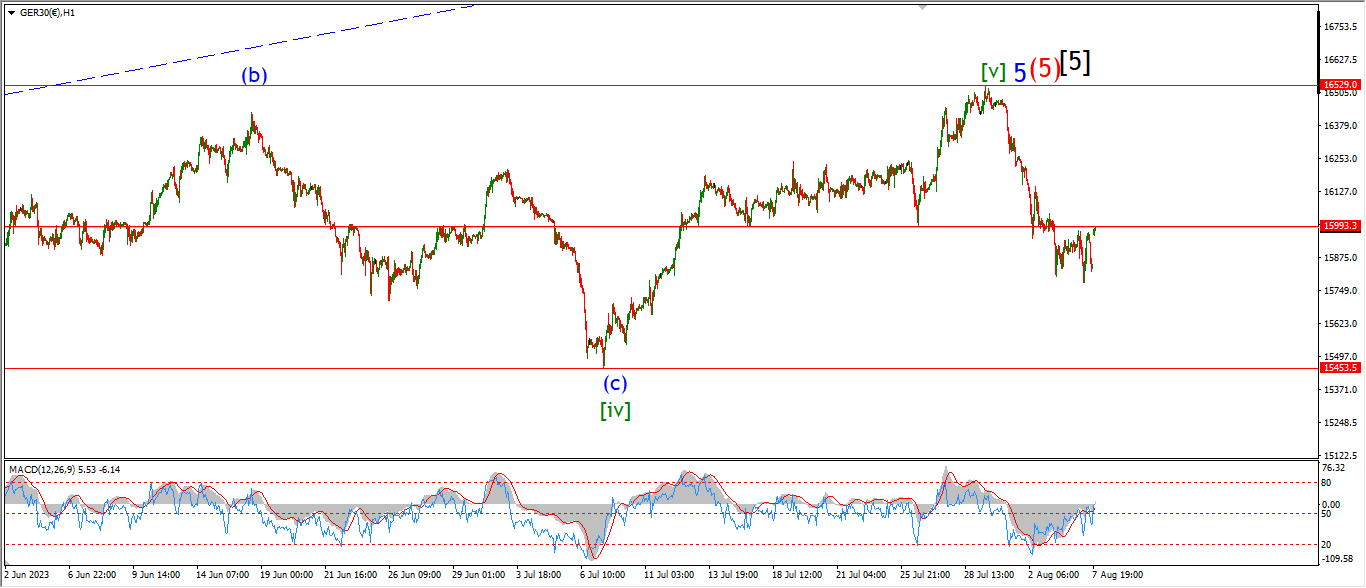The image size is (1366, 588).
Task: Click the 15749.0 price scale value
Action: coord(1339,290)
